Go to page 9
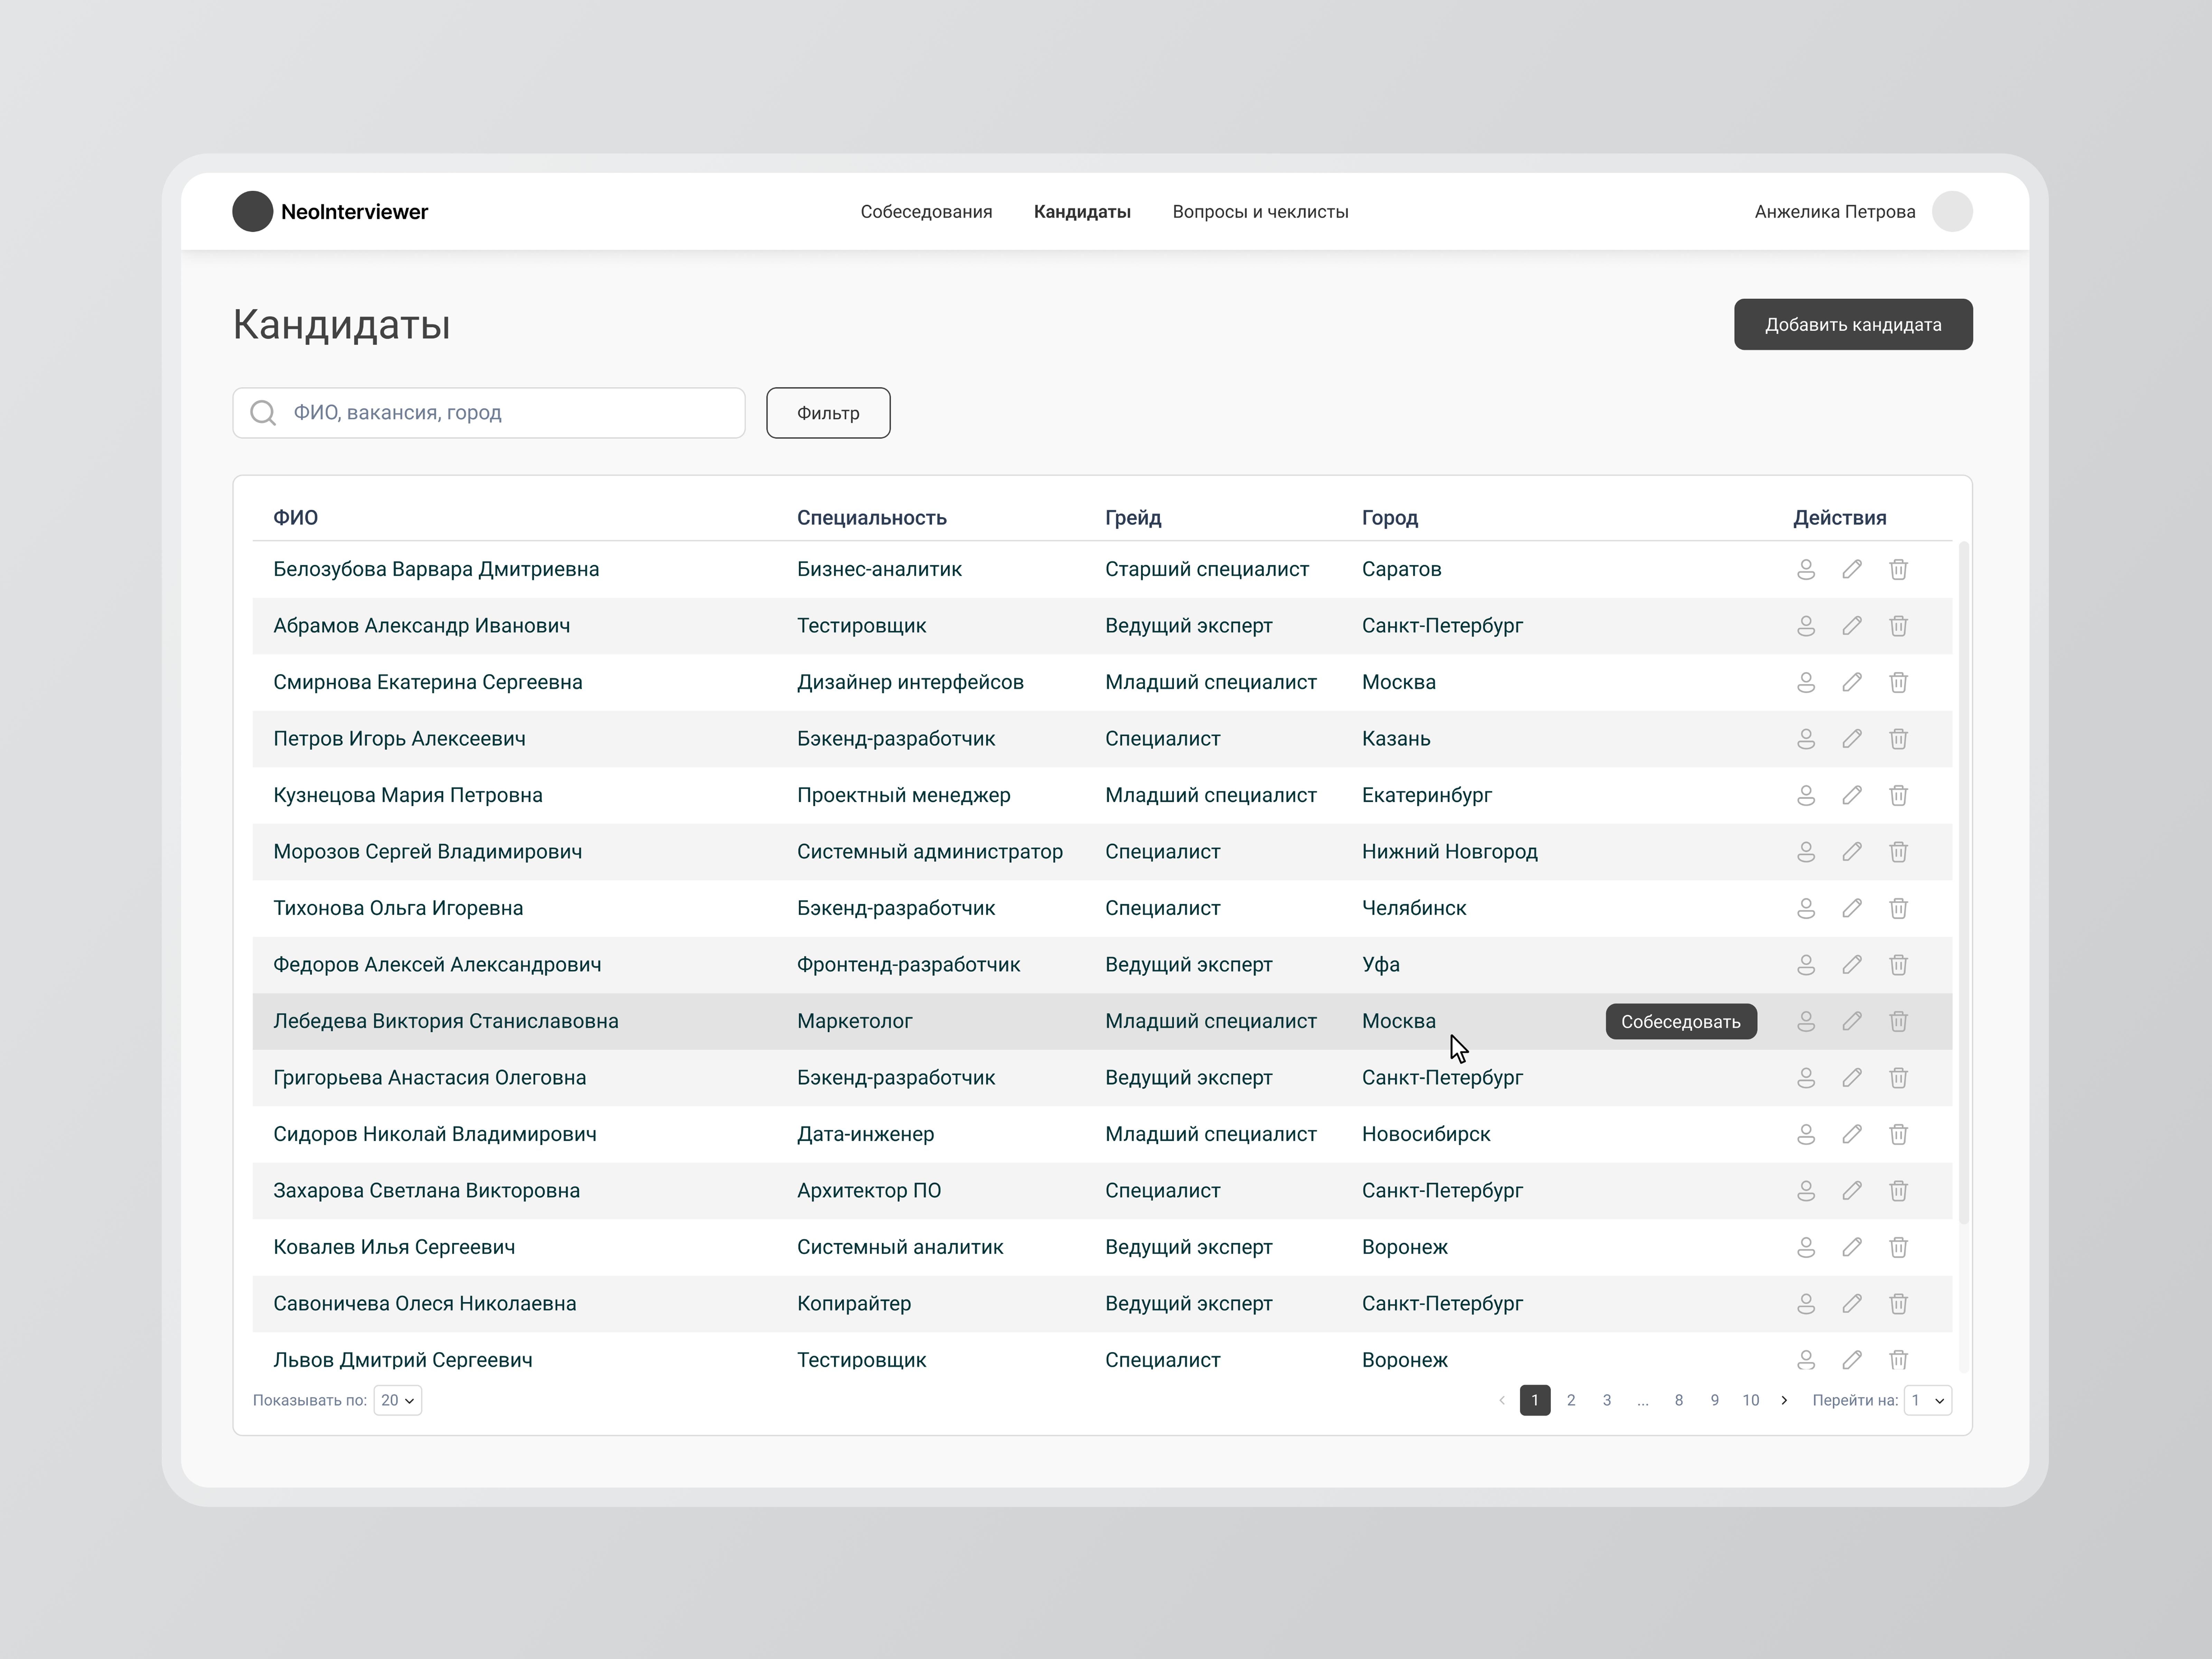The image size is (2212, 1659). (1715, 1400)
